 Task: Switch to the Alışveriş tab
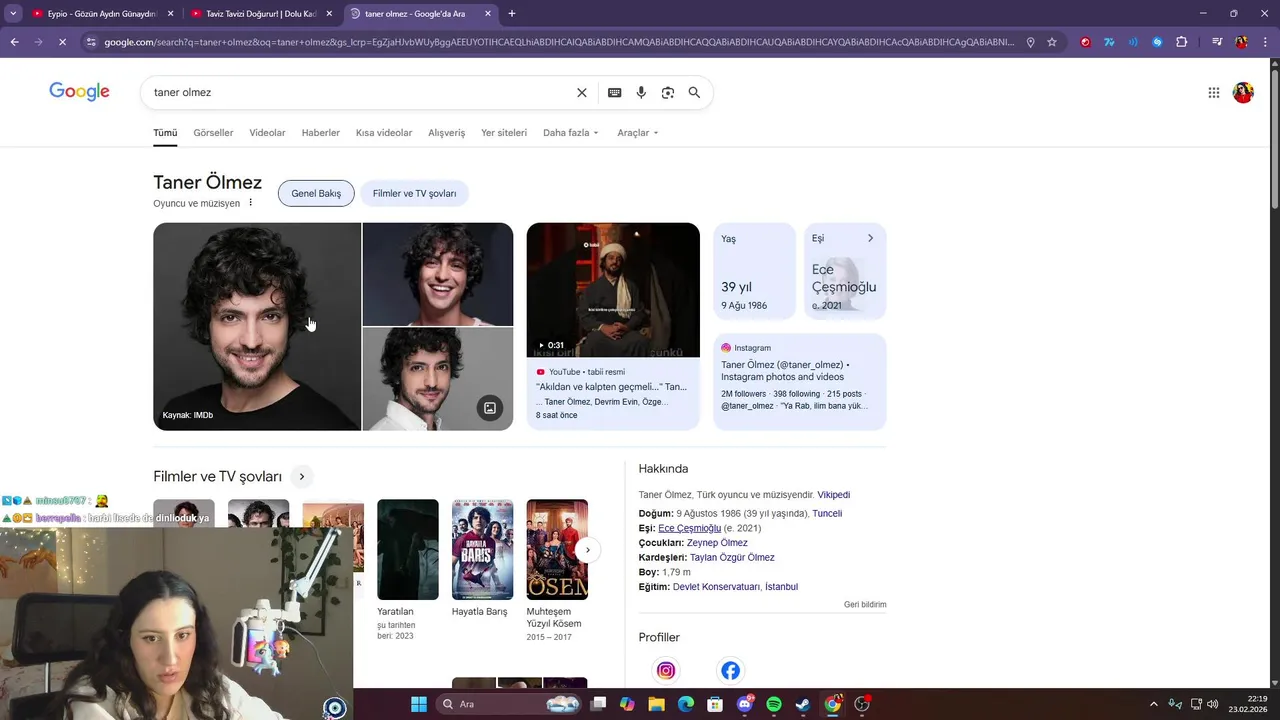click(x=446, y=133)
